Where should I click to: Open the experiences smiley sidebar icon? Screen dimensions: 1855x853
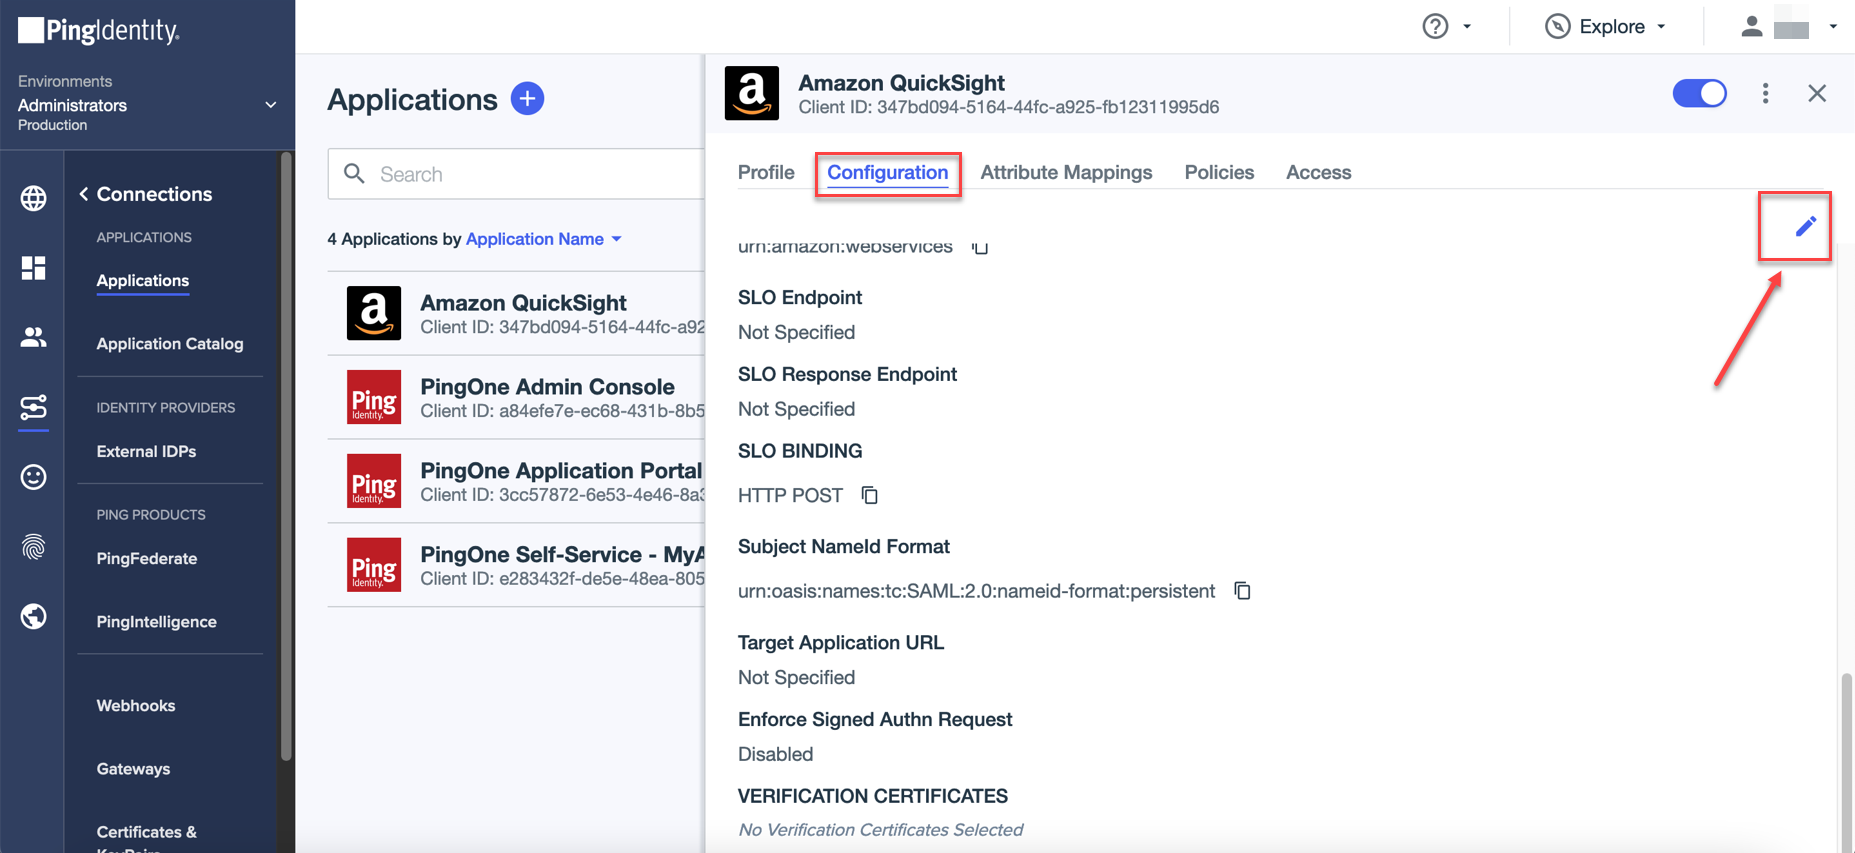33,477
